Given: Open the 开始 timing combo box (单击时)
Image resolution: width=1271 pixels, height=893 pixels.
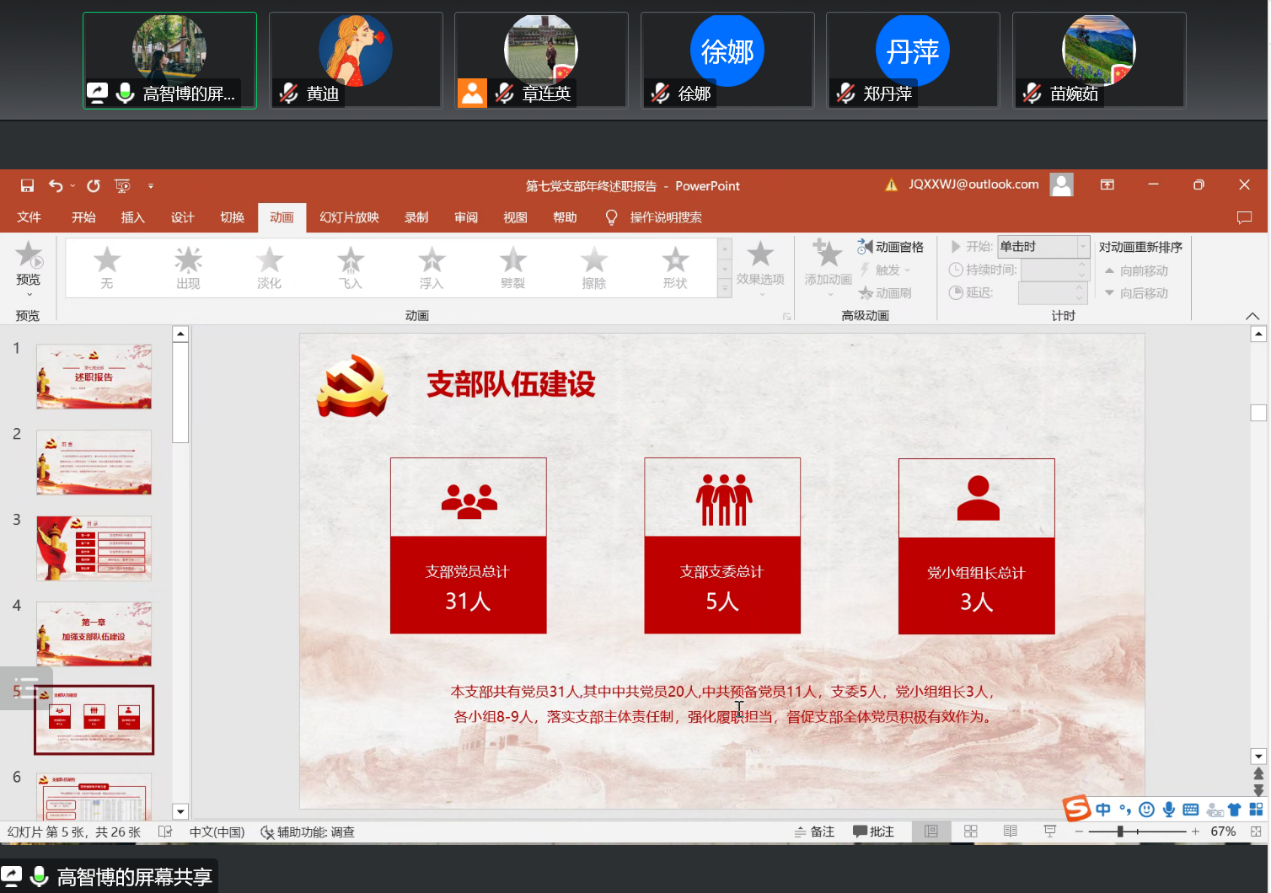Looking at the screenshot, I should 1044,247.
